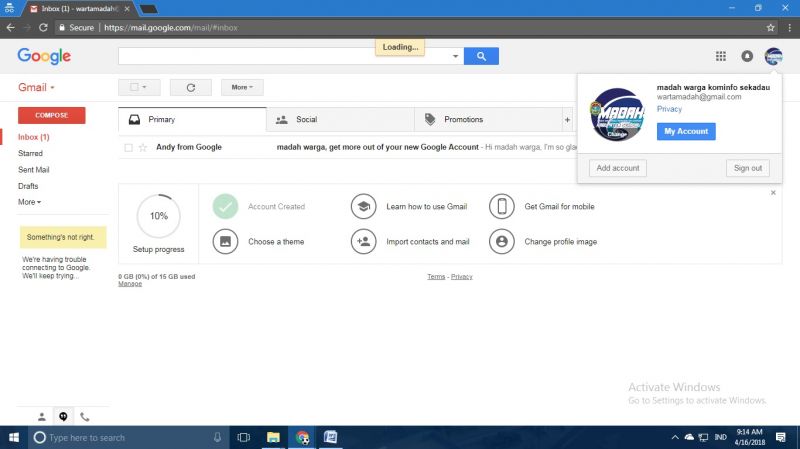Viewport: 800px width, 449px height.
Task: Bookmark this page with the star
Action: pyautogui.click(x=770, y=28)
